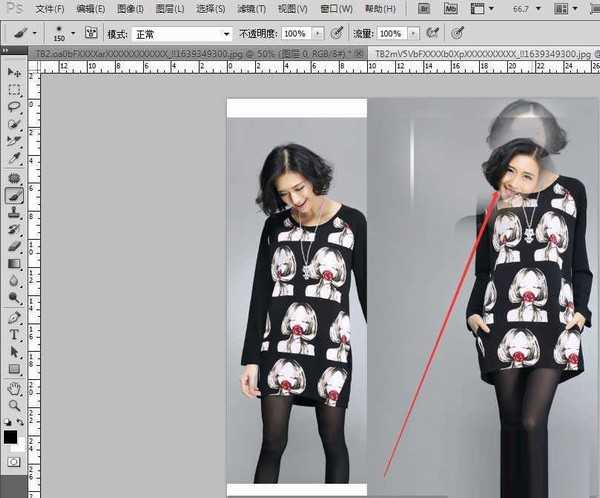The height and width of the screenshot is (498, 600).
Task: Choose the Lasso tool
Action: coord(14,107)
